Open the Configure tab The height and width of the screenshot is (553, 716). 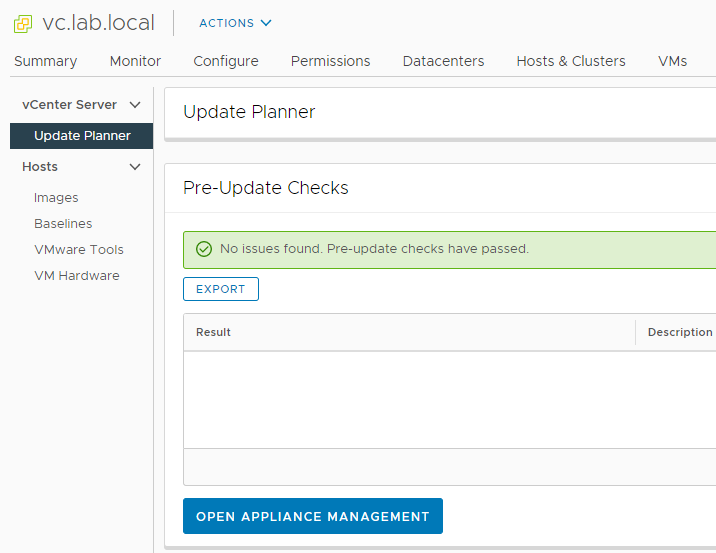coord(226,61)
